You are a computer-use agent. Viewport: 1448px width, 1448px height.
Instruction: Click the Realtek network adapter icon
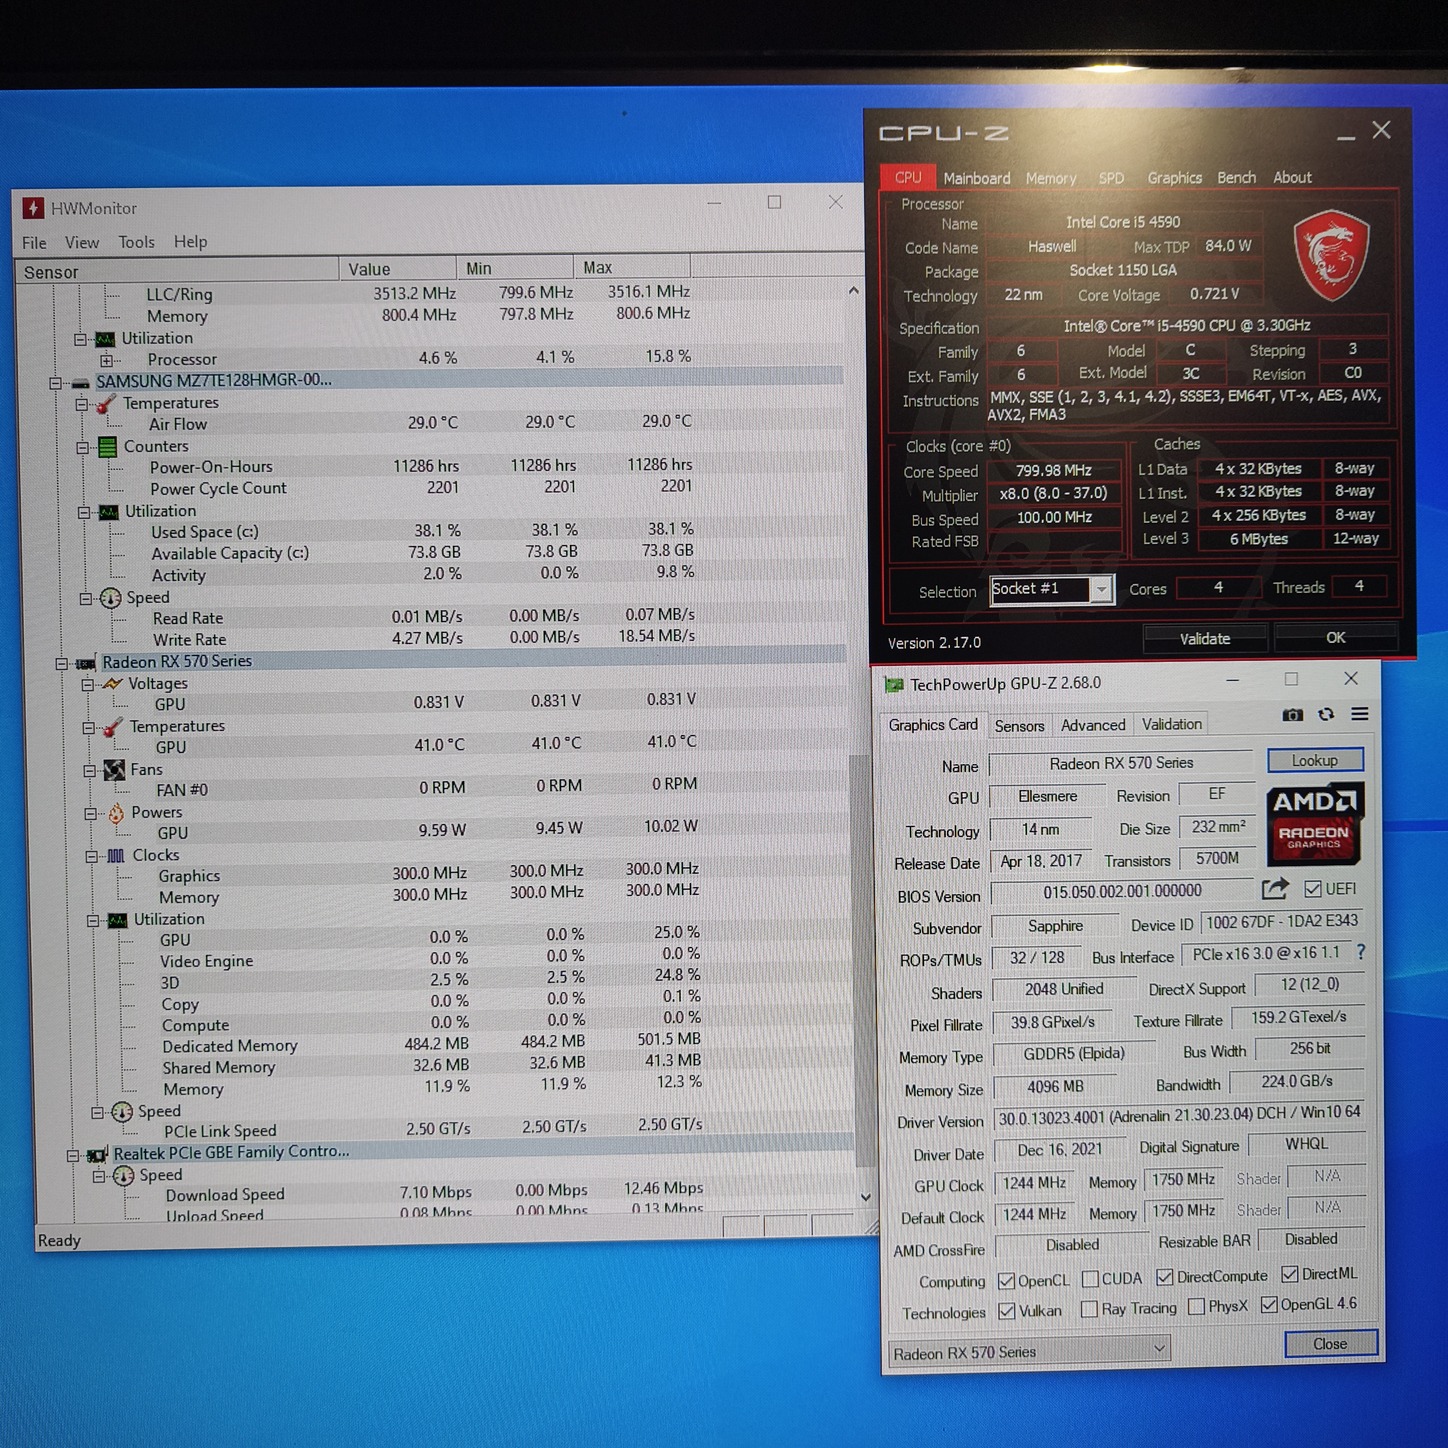(x=96, y=1155)
